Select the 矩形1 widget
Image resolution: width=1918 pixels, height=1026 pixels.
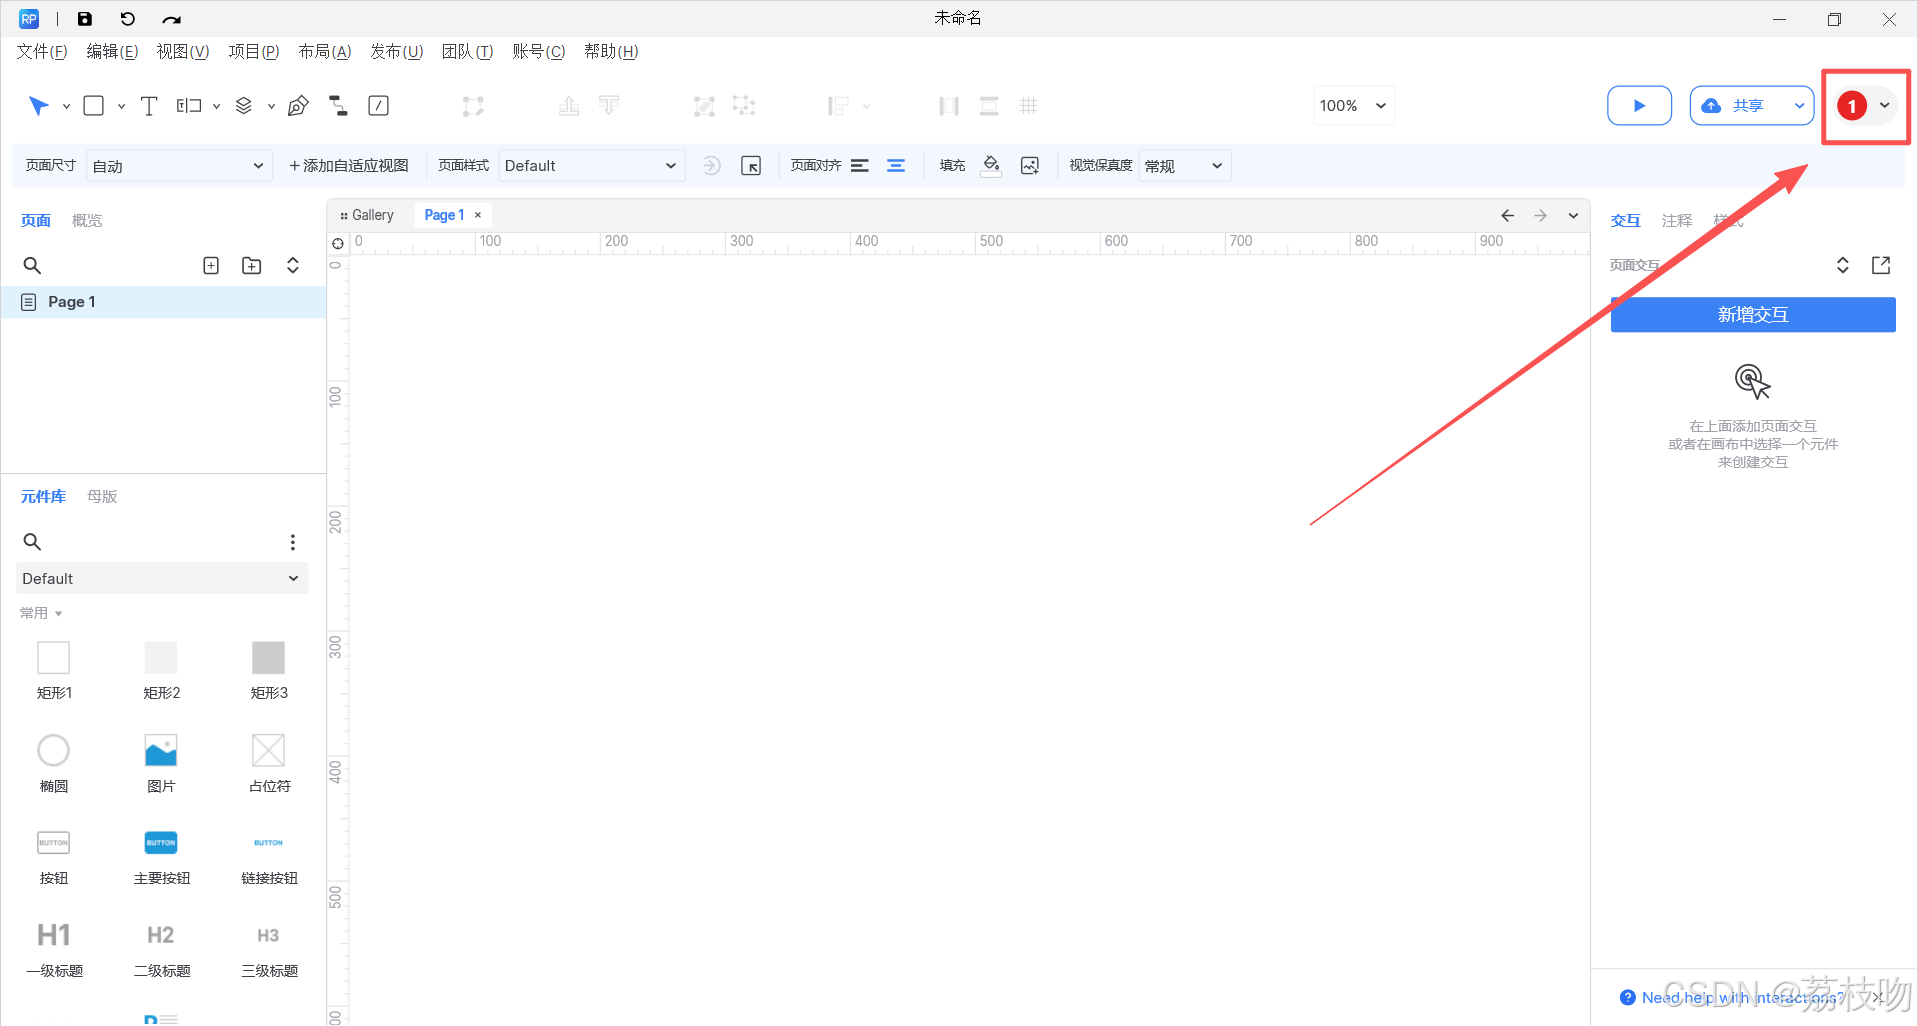coord(54,671)
